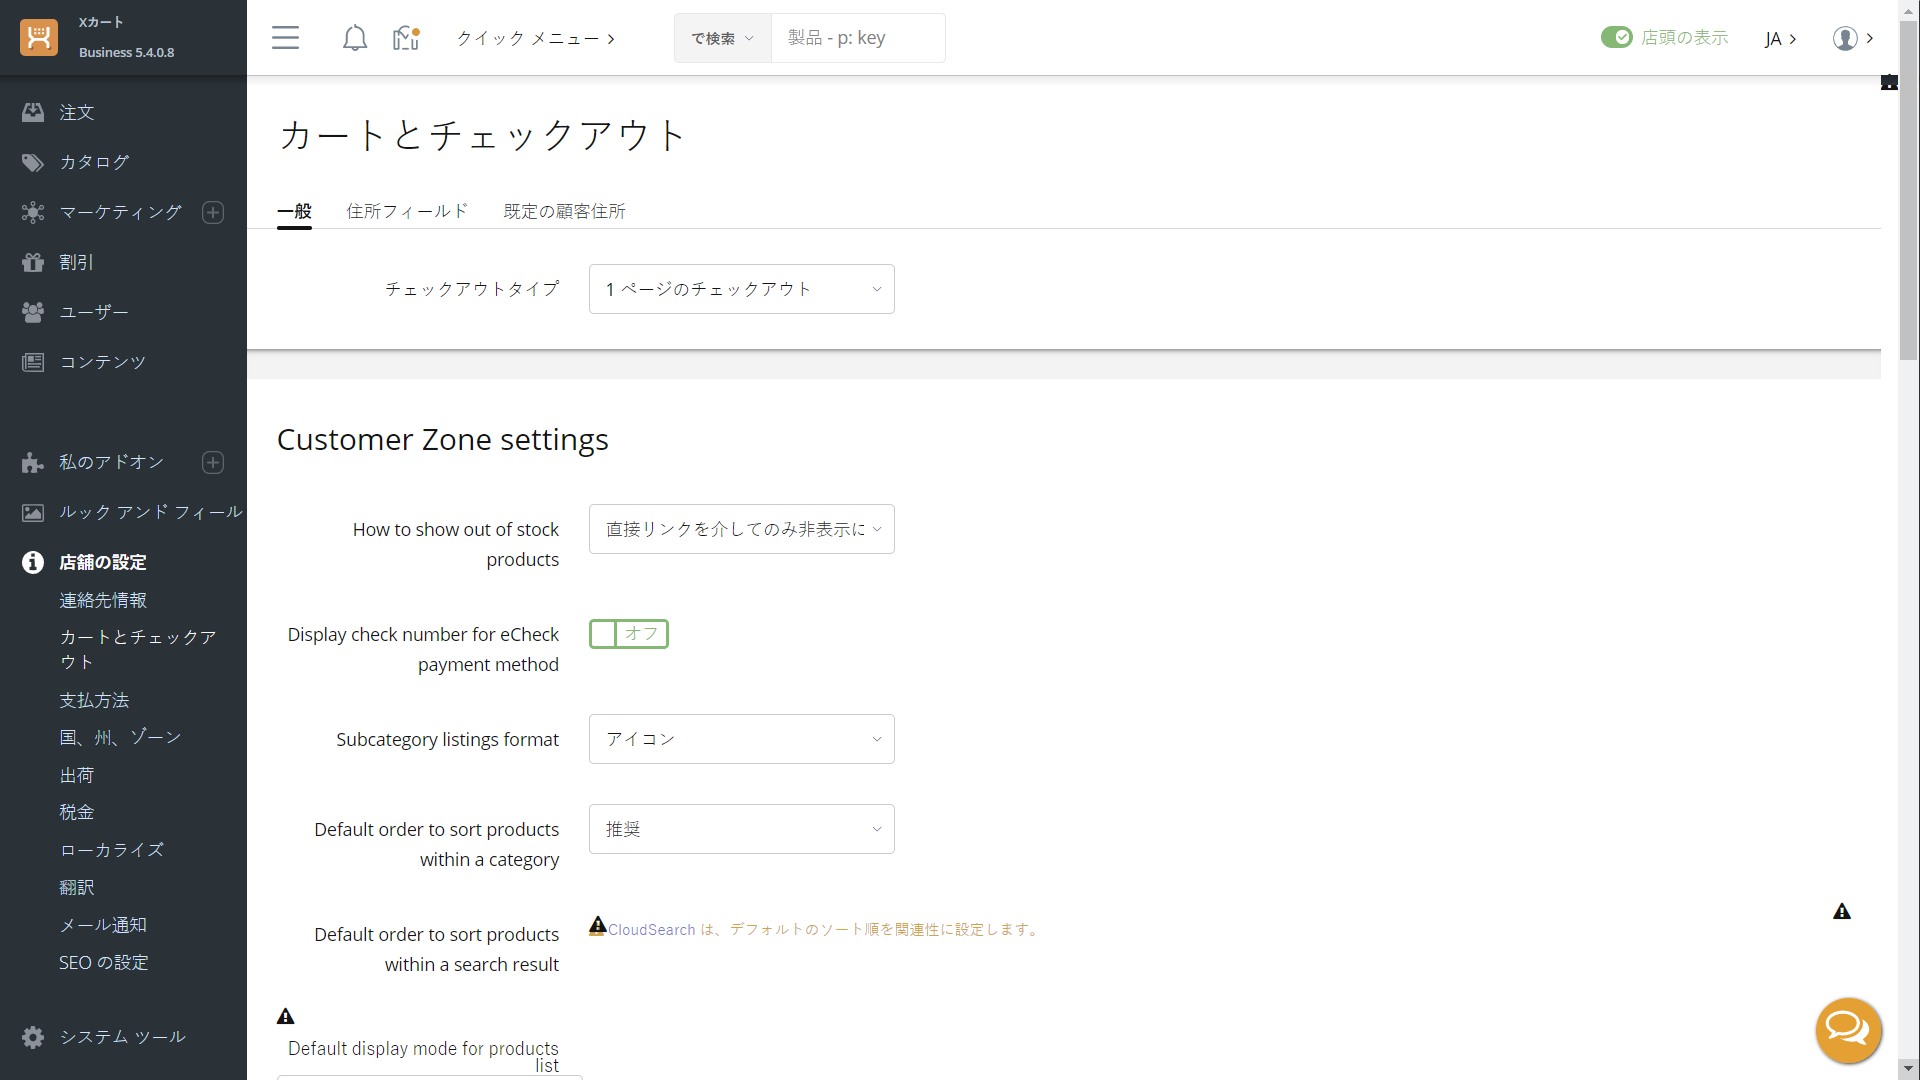Screen dimensions: 1920x1080
Task: Open the チェックアウトタイプ dropdown
Action: (741, 289)
